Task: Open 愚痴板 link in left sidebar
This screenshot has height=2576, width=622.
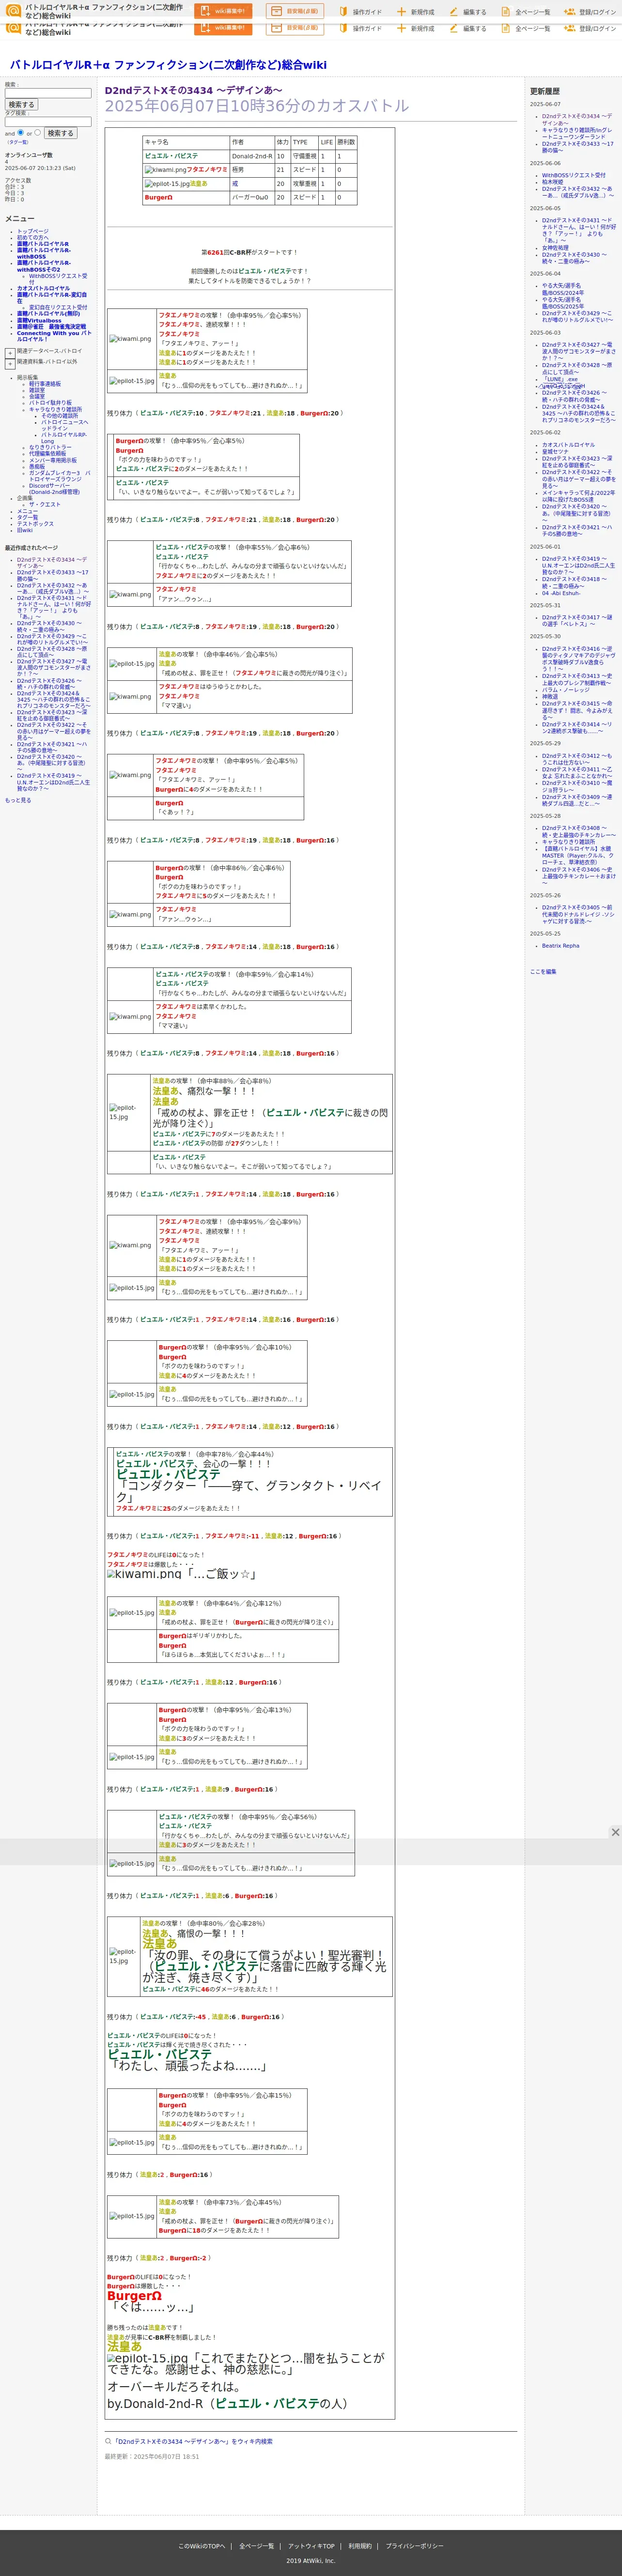Action: click(x=37, y=466)
